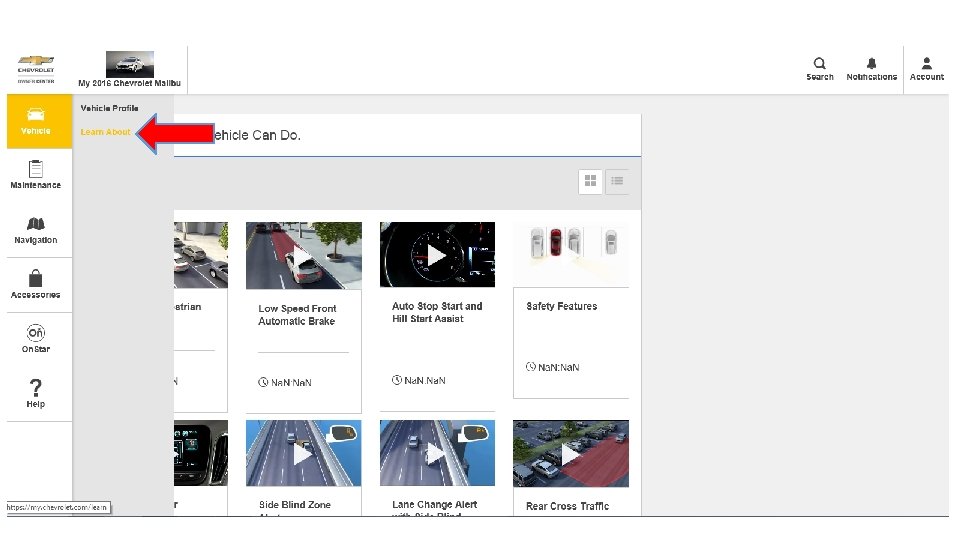The height and width of the screenshot is (540, 960).
Task: Switch to list view layout
Action: point(617,181)
